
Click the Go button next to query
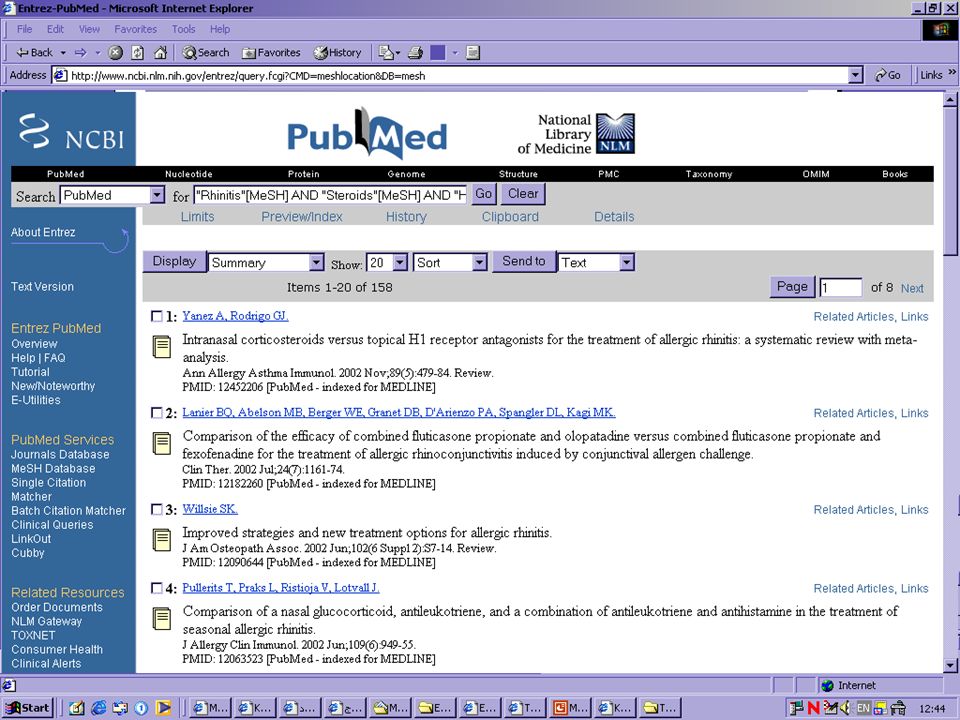pos(484,194)
